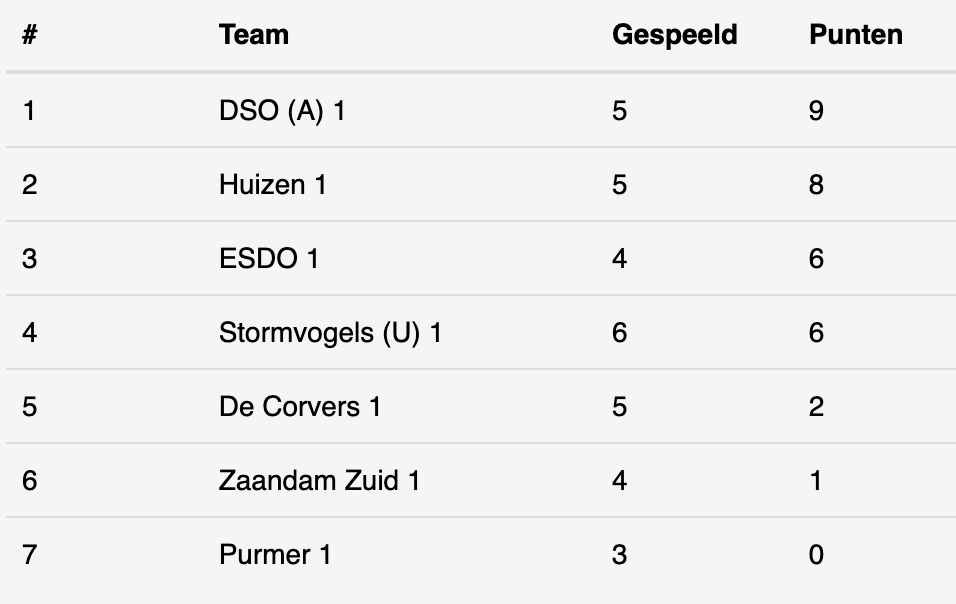
Task: Choose Stormvogels (U) 1 in the standings
Action: [x=330, y=333]
